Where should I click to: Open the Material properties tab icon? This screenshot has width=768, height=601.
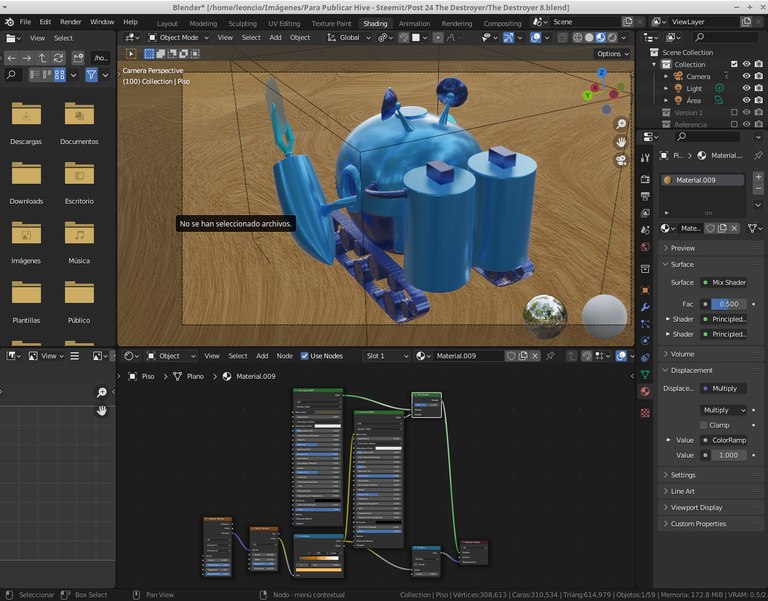[x=645, y=392]
